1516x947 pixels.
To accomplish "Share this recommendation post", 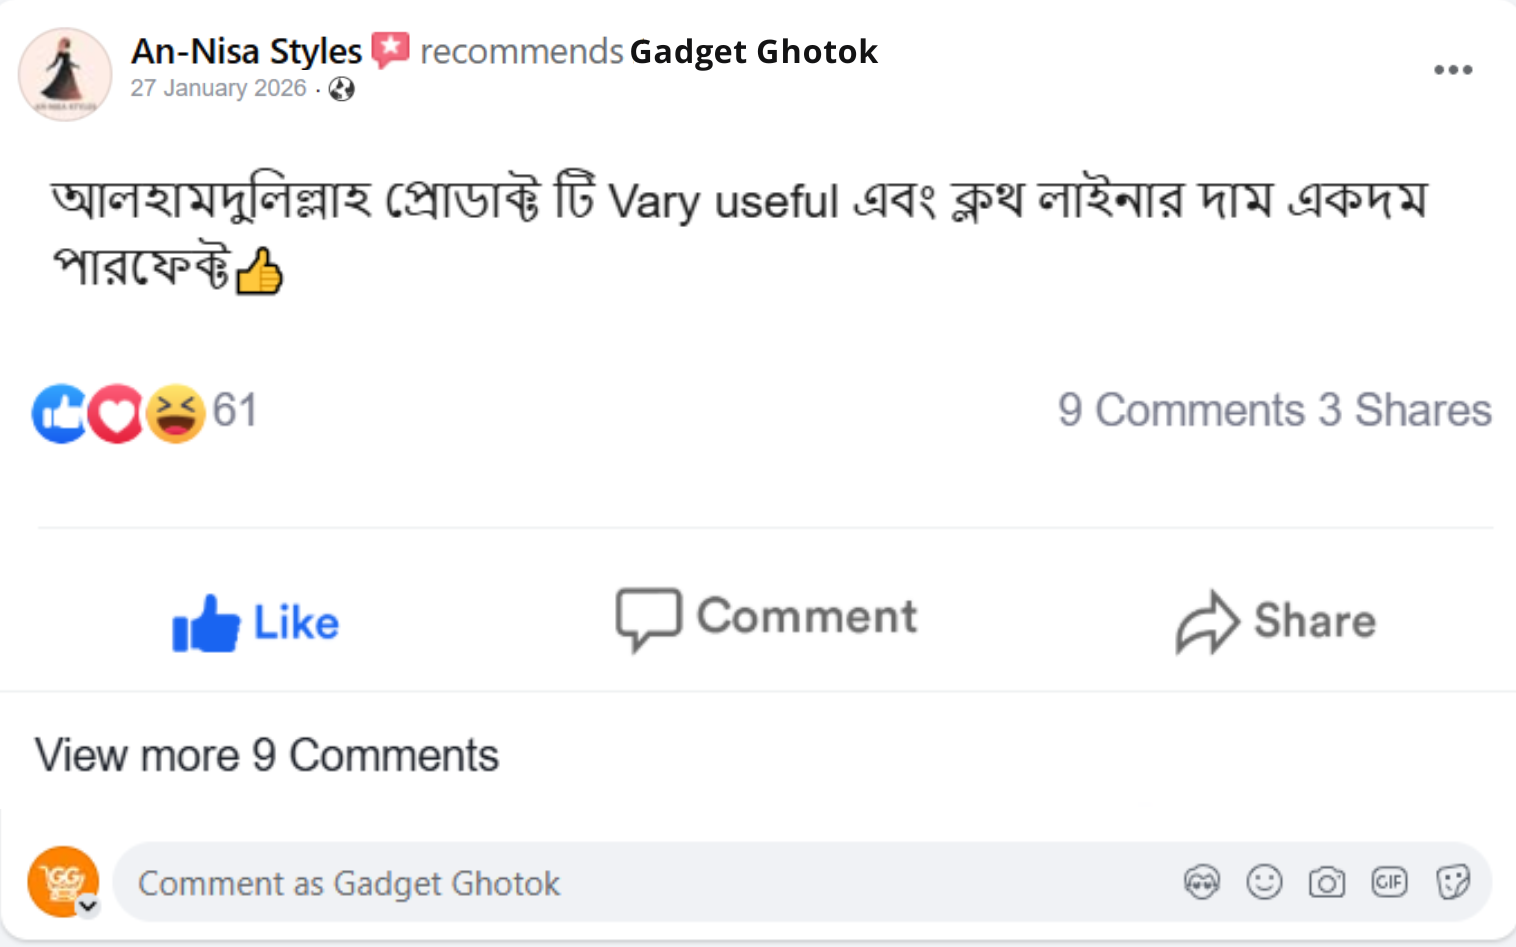I will [x=1275, y=621].
